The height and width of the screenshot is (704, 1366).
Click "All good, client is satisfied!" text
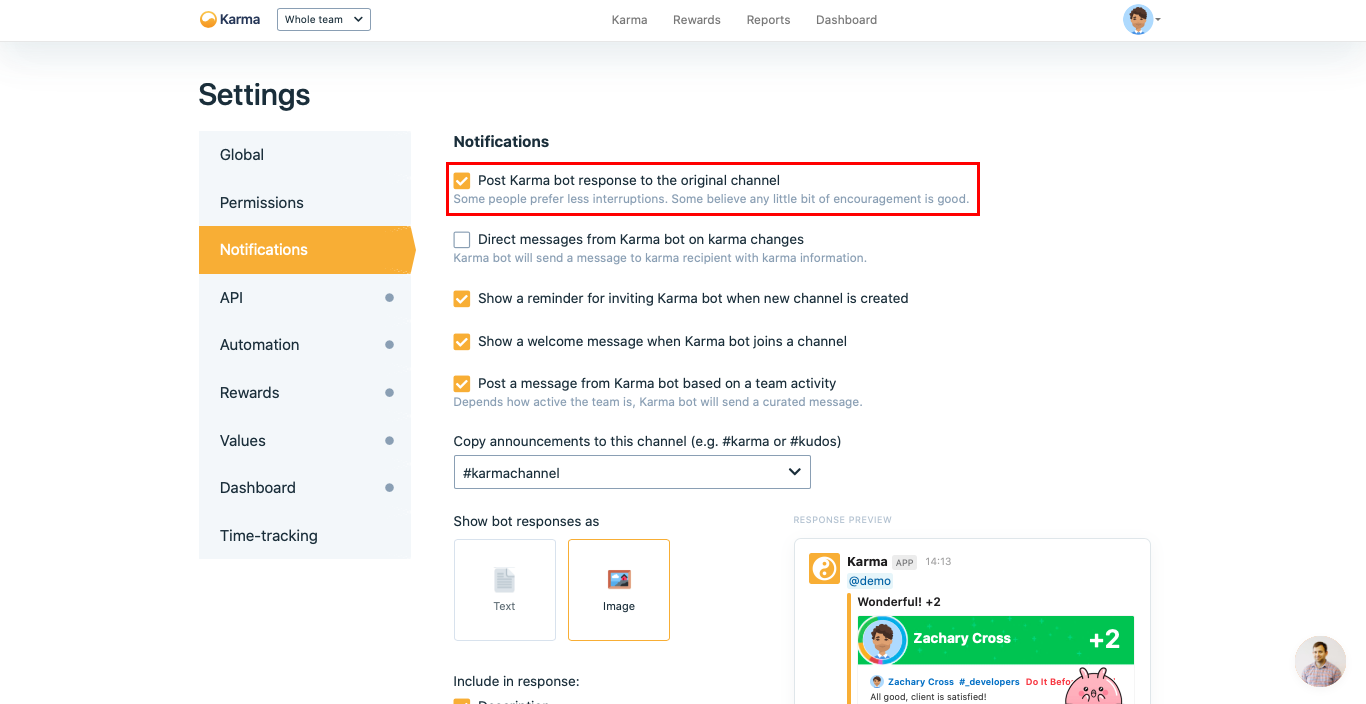pos(928,697)
